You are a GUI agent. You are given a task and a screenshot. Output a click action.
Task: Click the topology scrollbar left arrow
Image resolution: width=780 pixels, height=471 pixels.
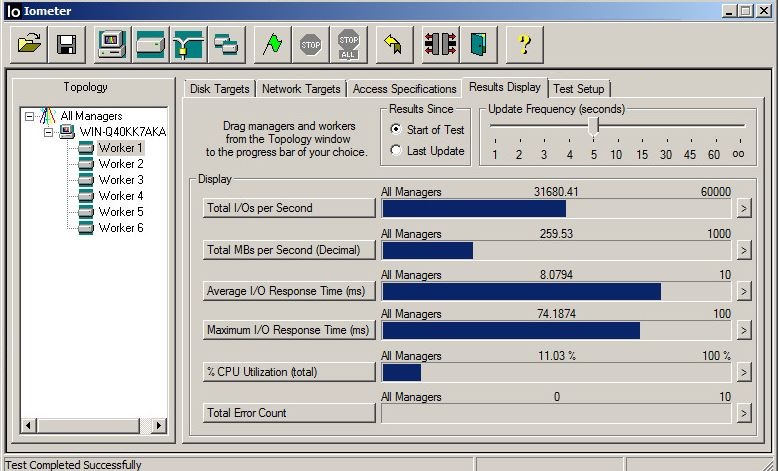point(29,425)
